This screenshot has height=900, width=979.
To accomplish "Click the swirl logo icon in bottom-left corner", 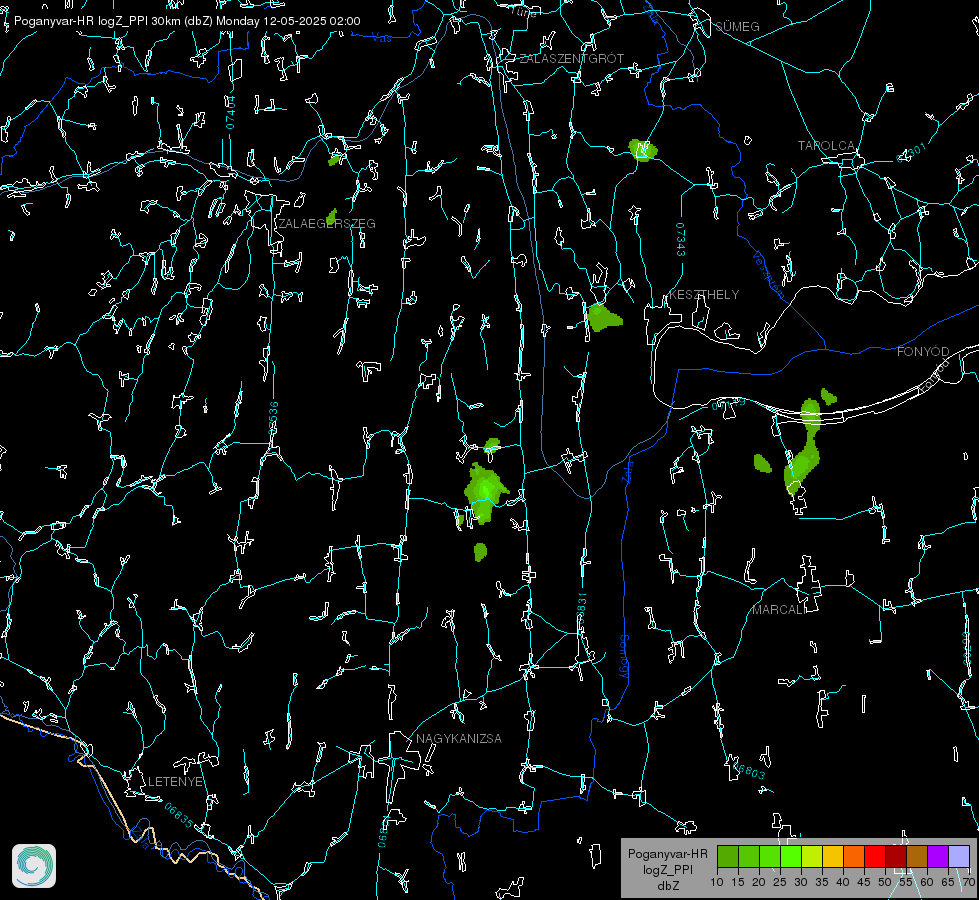I will point(34,866).
